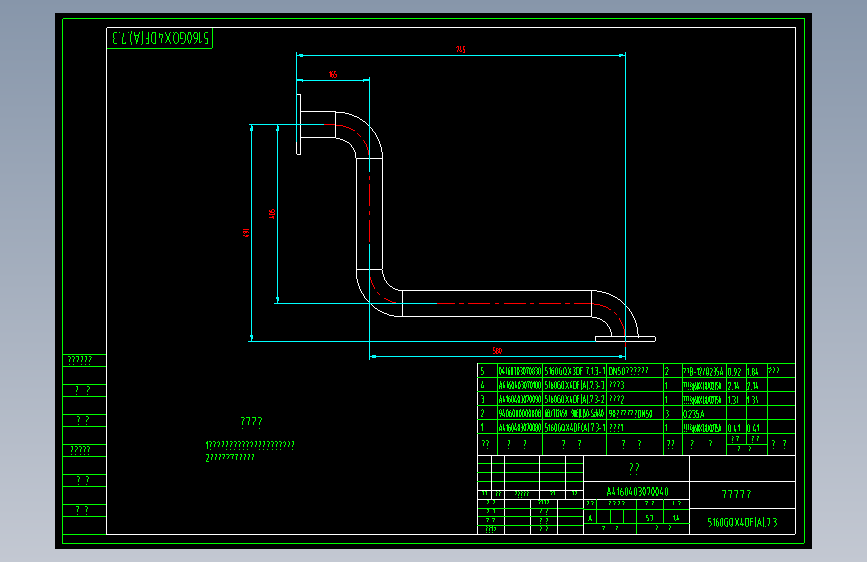867x562 pixels.
Task: Click 5160GQX4DF(A).7.3 in title block
Action: pyautogui.click(x=743, y=522)
